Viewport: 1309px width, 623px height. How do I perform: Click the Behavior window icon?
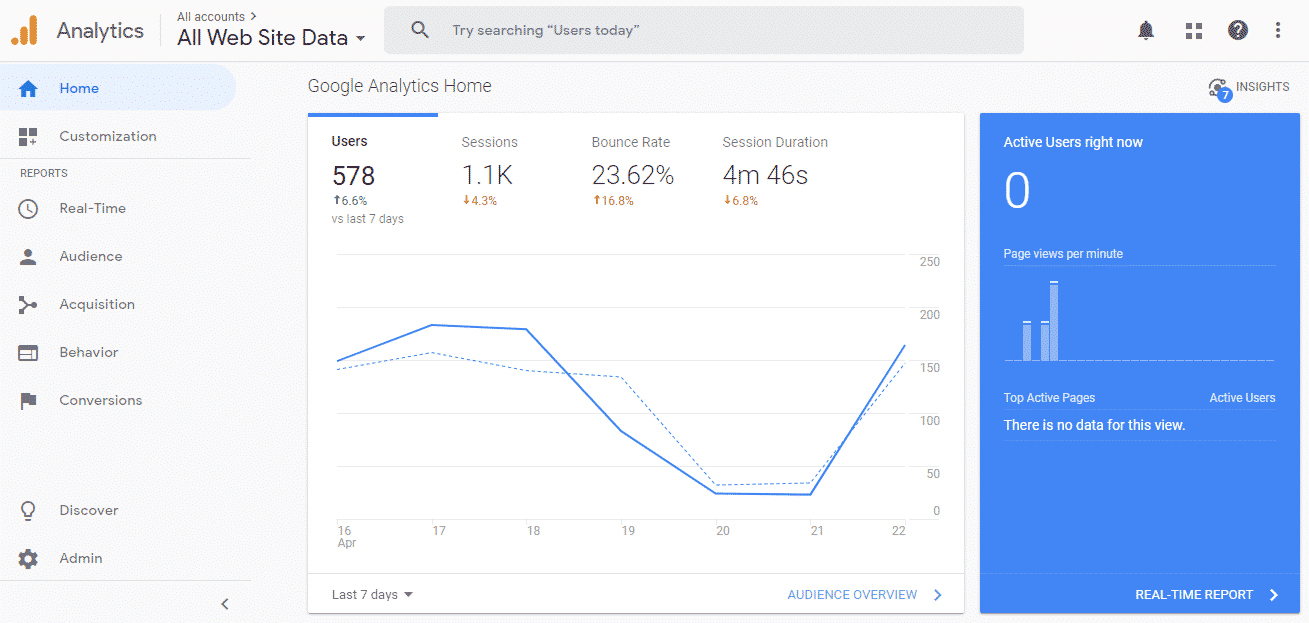point(28,352)
